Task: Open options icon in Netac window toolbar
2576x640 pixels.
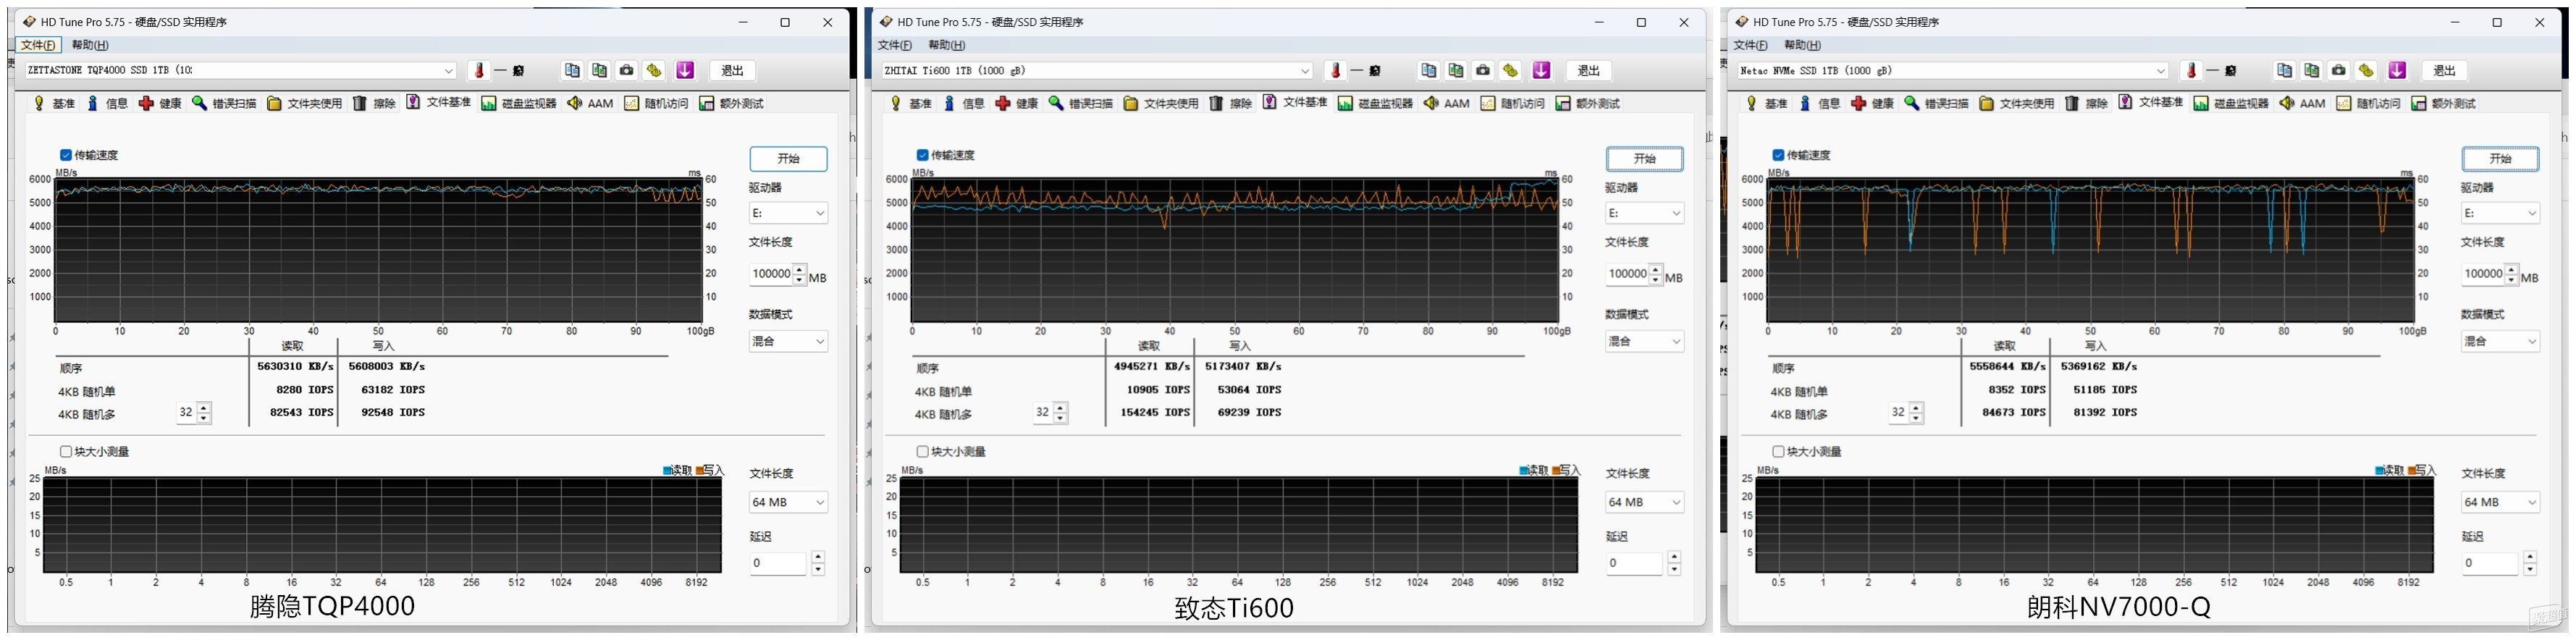Action: pos(2366,70)
